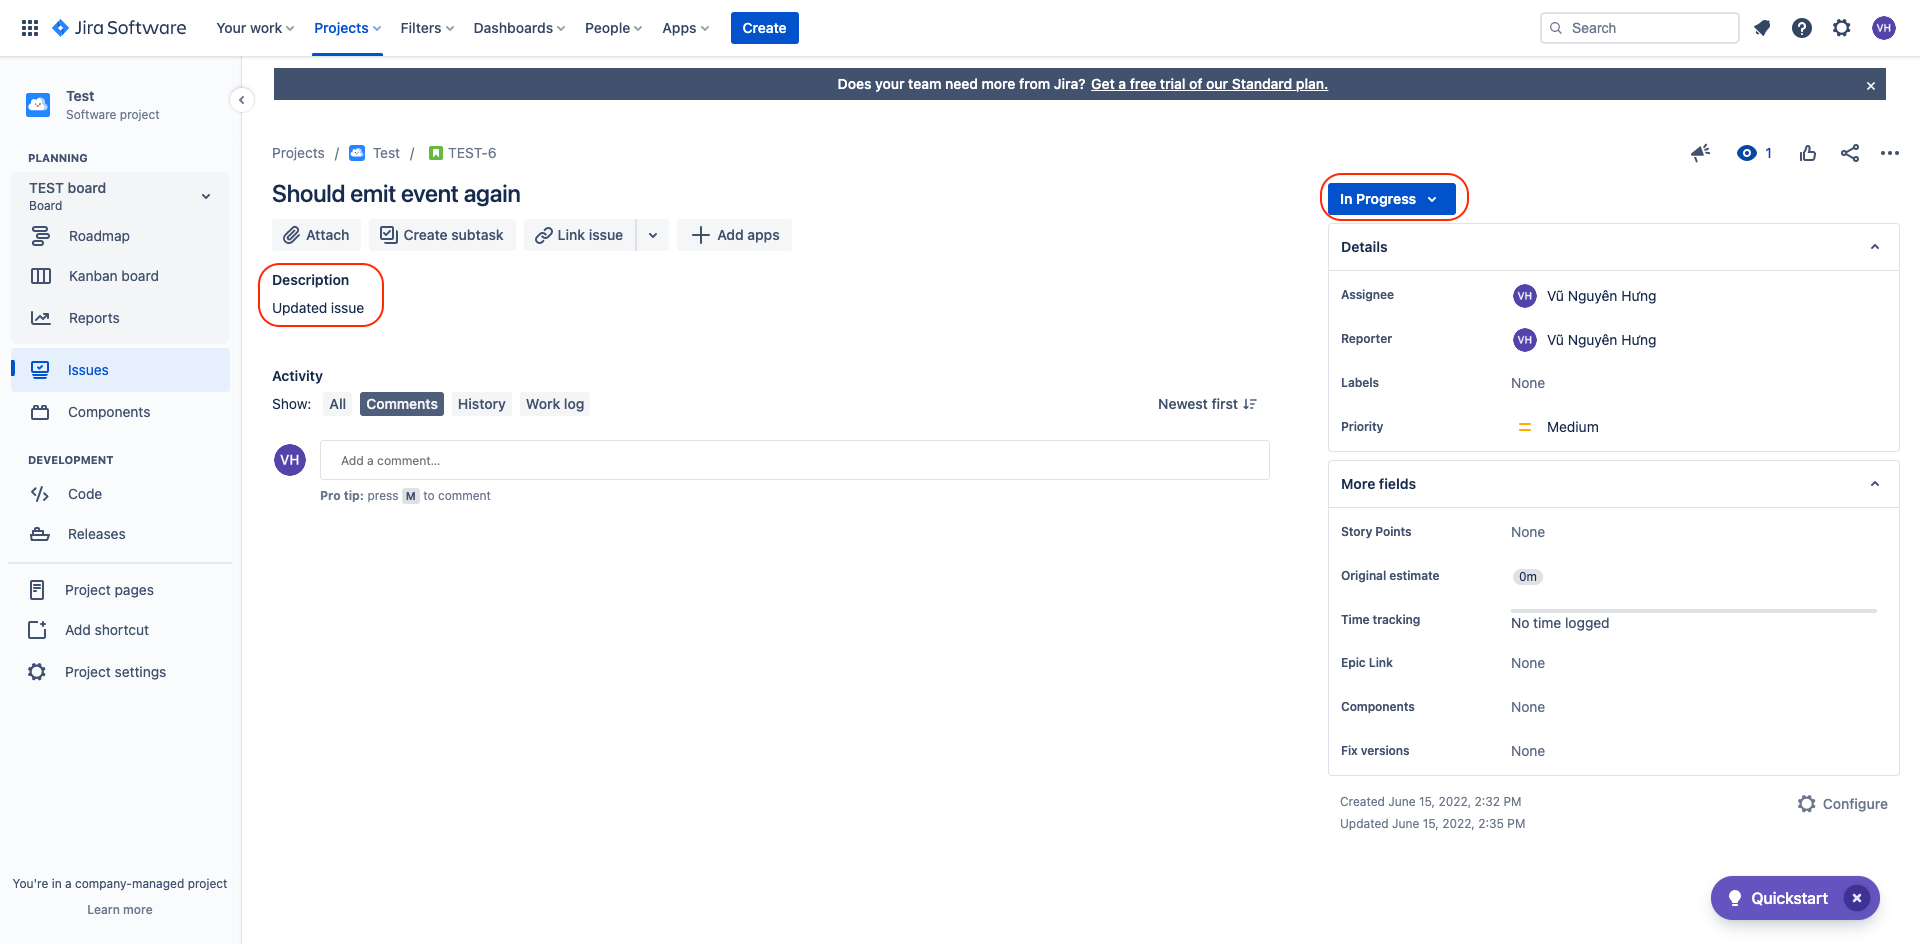Open the In Progress status dropdown
The height and width of the screenshot is (944, 1920).
click(1391, 198)
